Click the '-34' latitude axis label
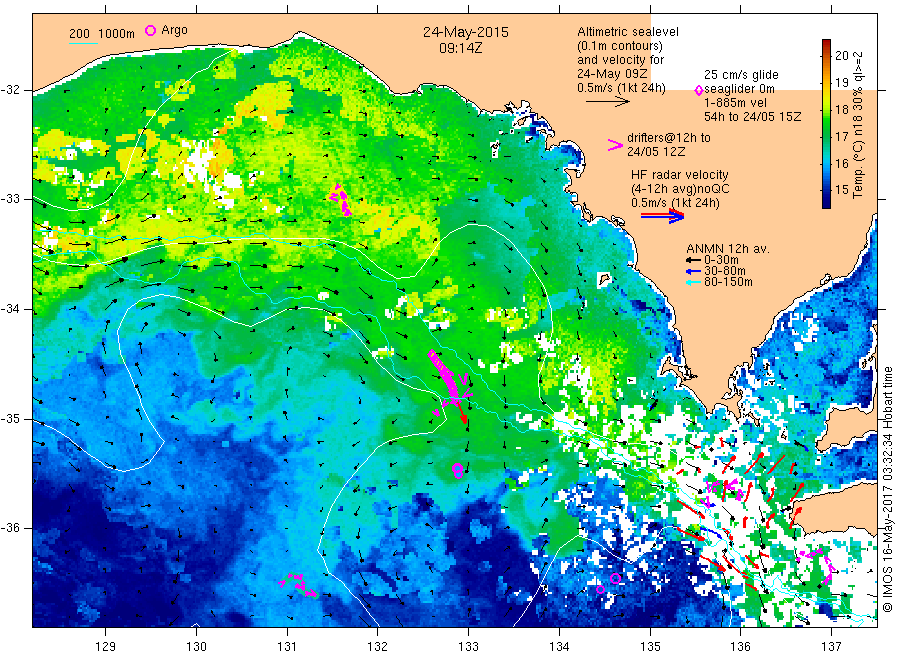 click(x=11, y=309)
